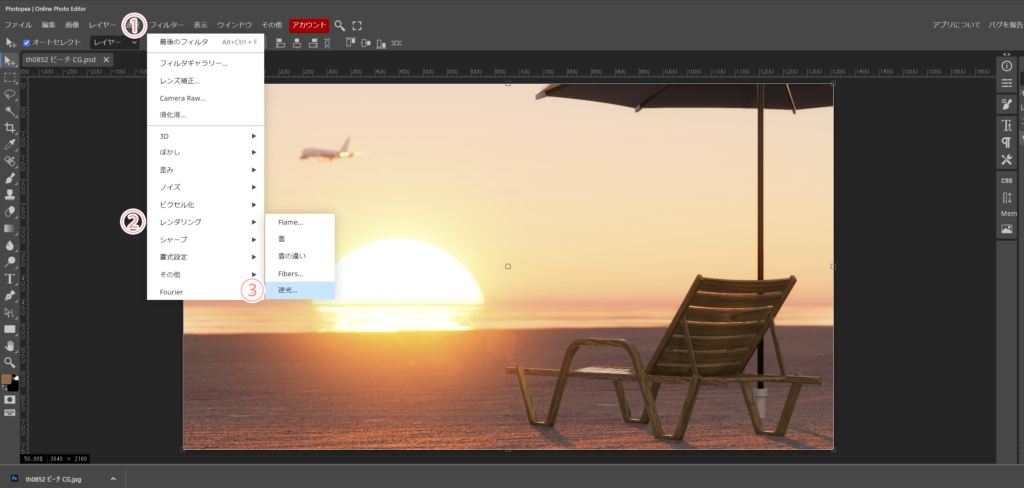Pick the Type (T) tool
The width and height of the screenshot is (1024, 488).
click(x=10, y=279)
